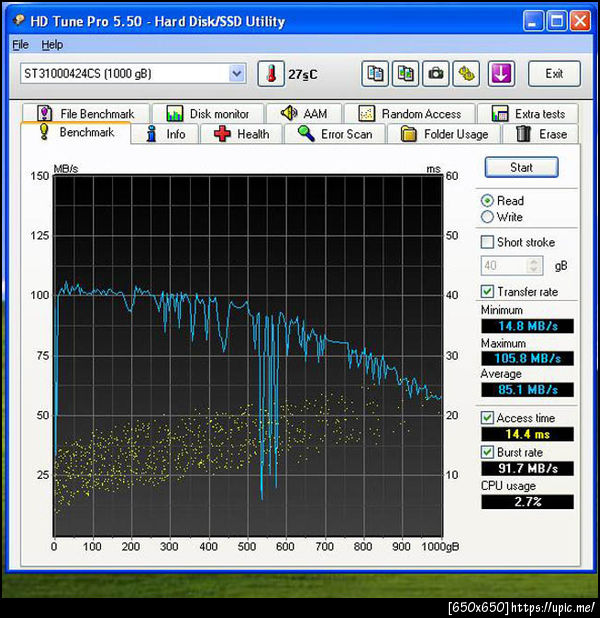Click the Average value 85.1 MB/s
Image resolution: width=600 pixels, height=618 pixels.
coord(527,390)
